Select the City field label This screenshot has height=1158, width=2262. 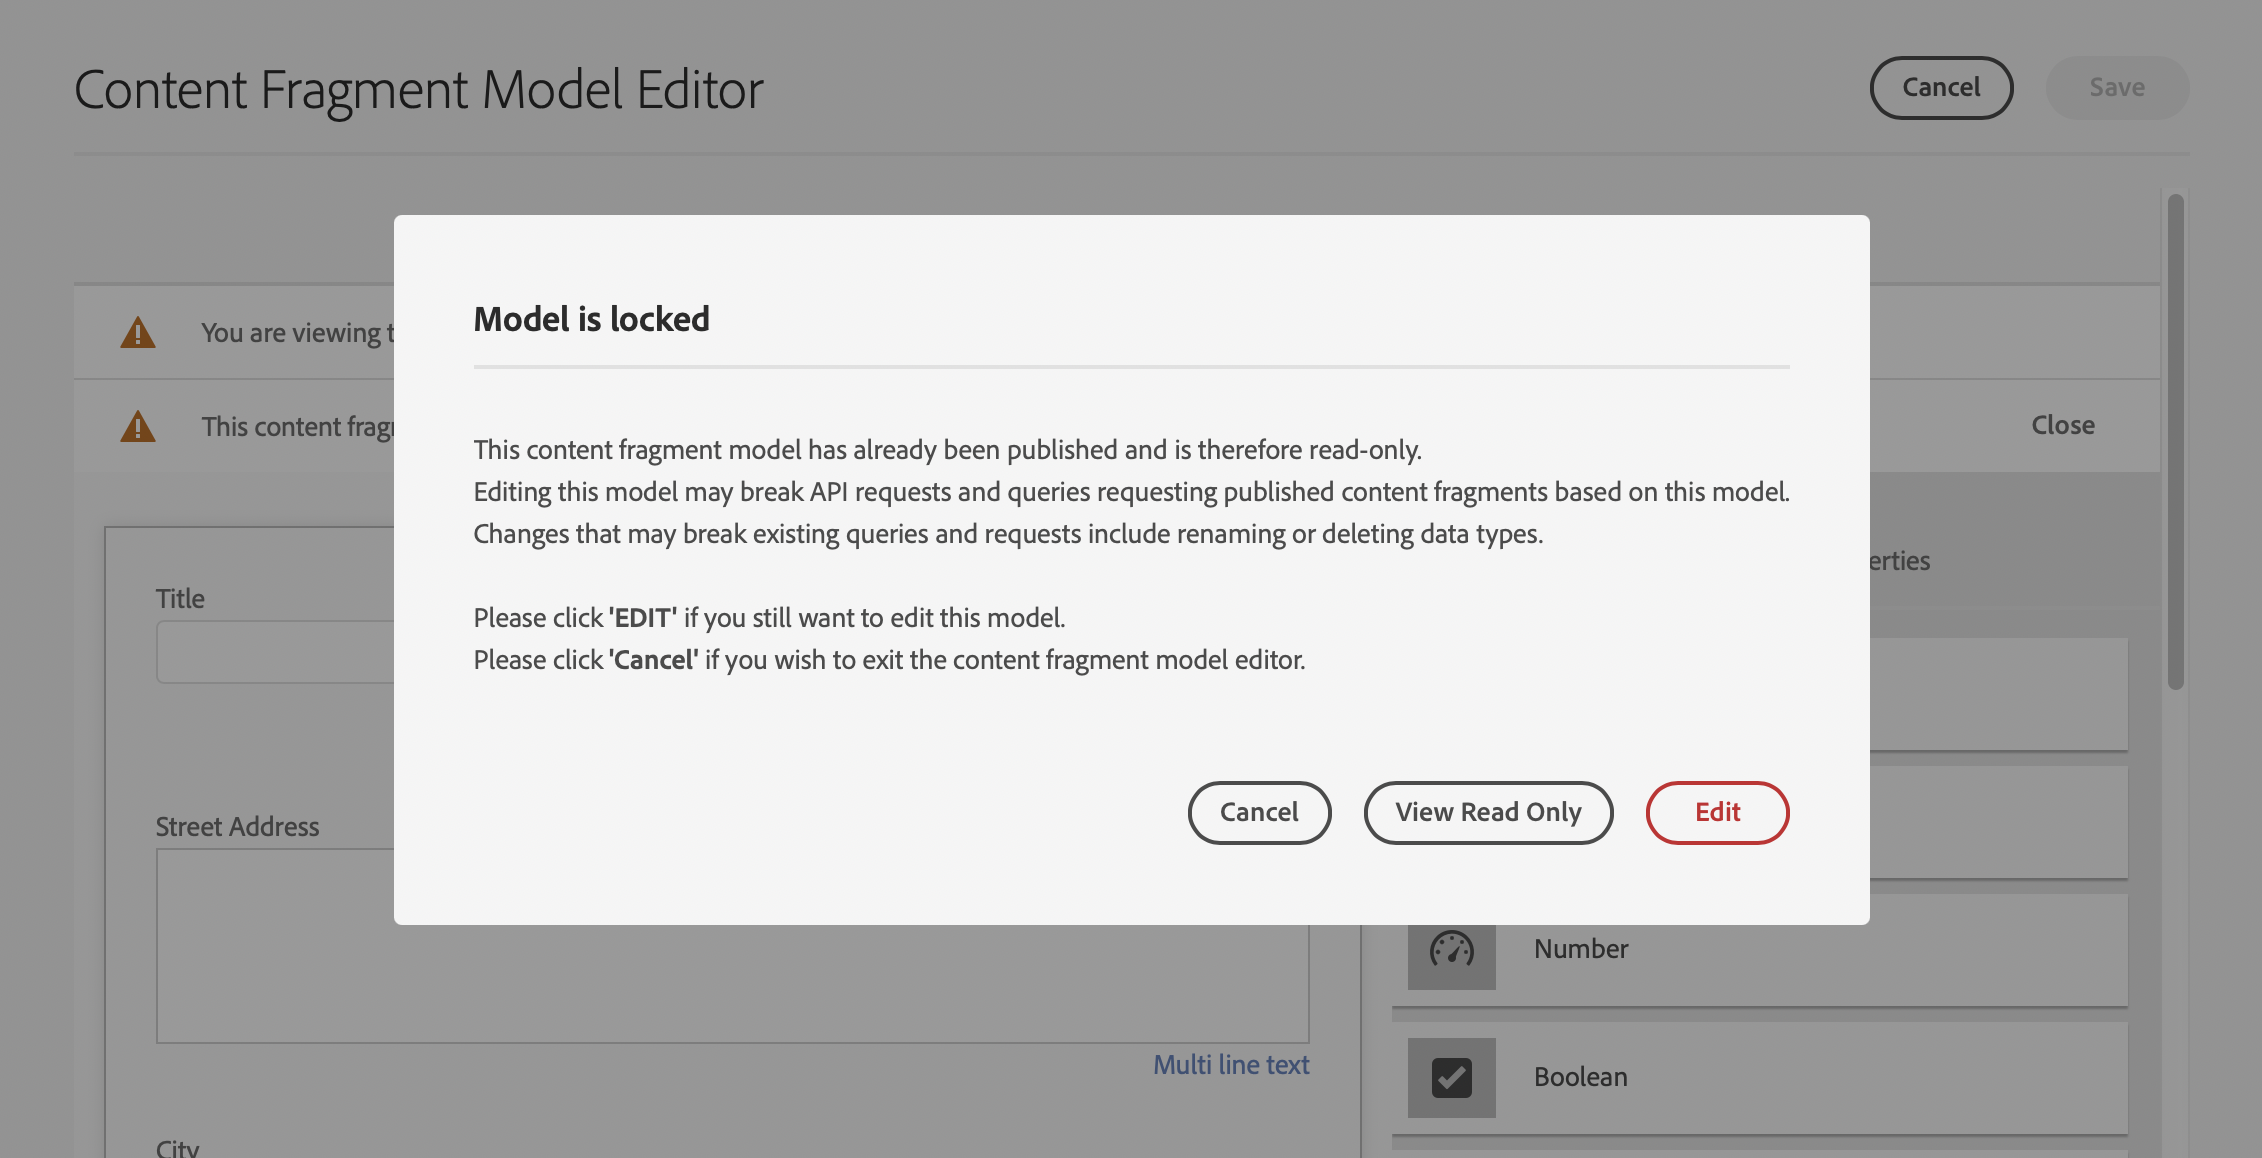[x=178, y=1147]
